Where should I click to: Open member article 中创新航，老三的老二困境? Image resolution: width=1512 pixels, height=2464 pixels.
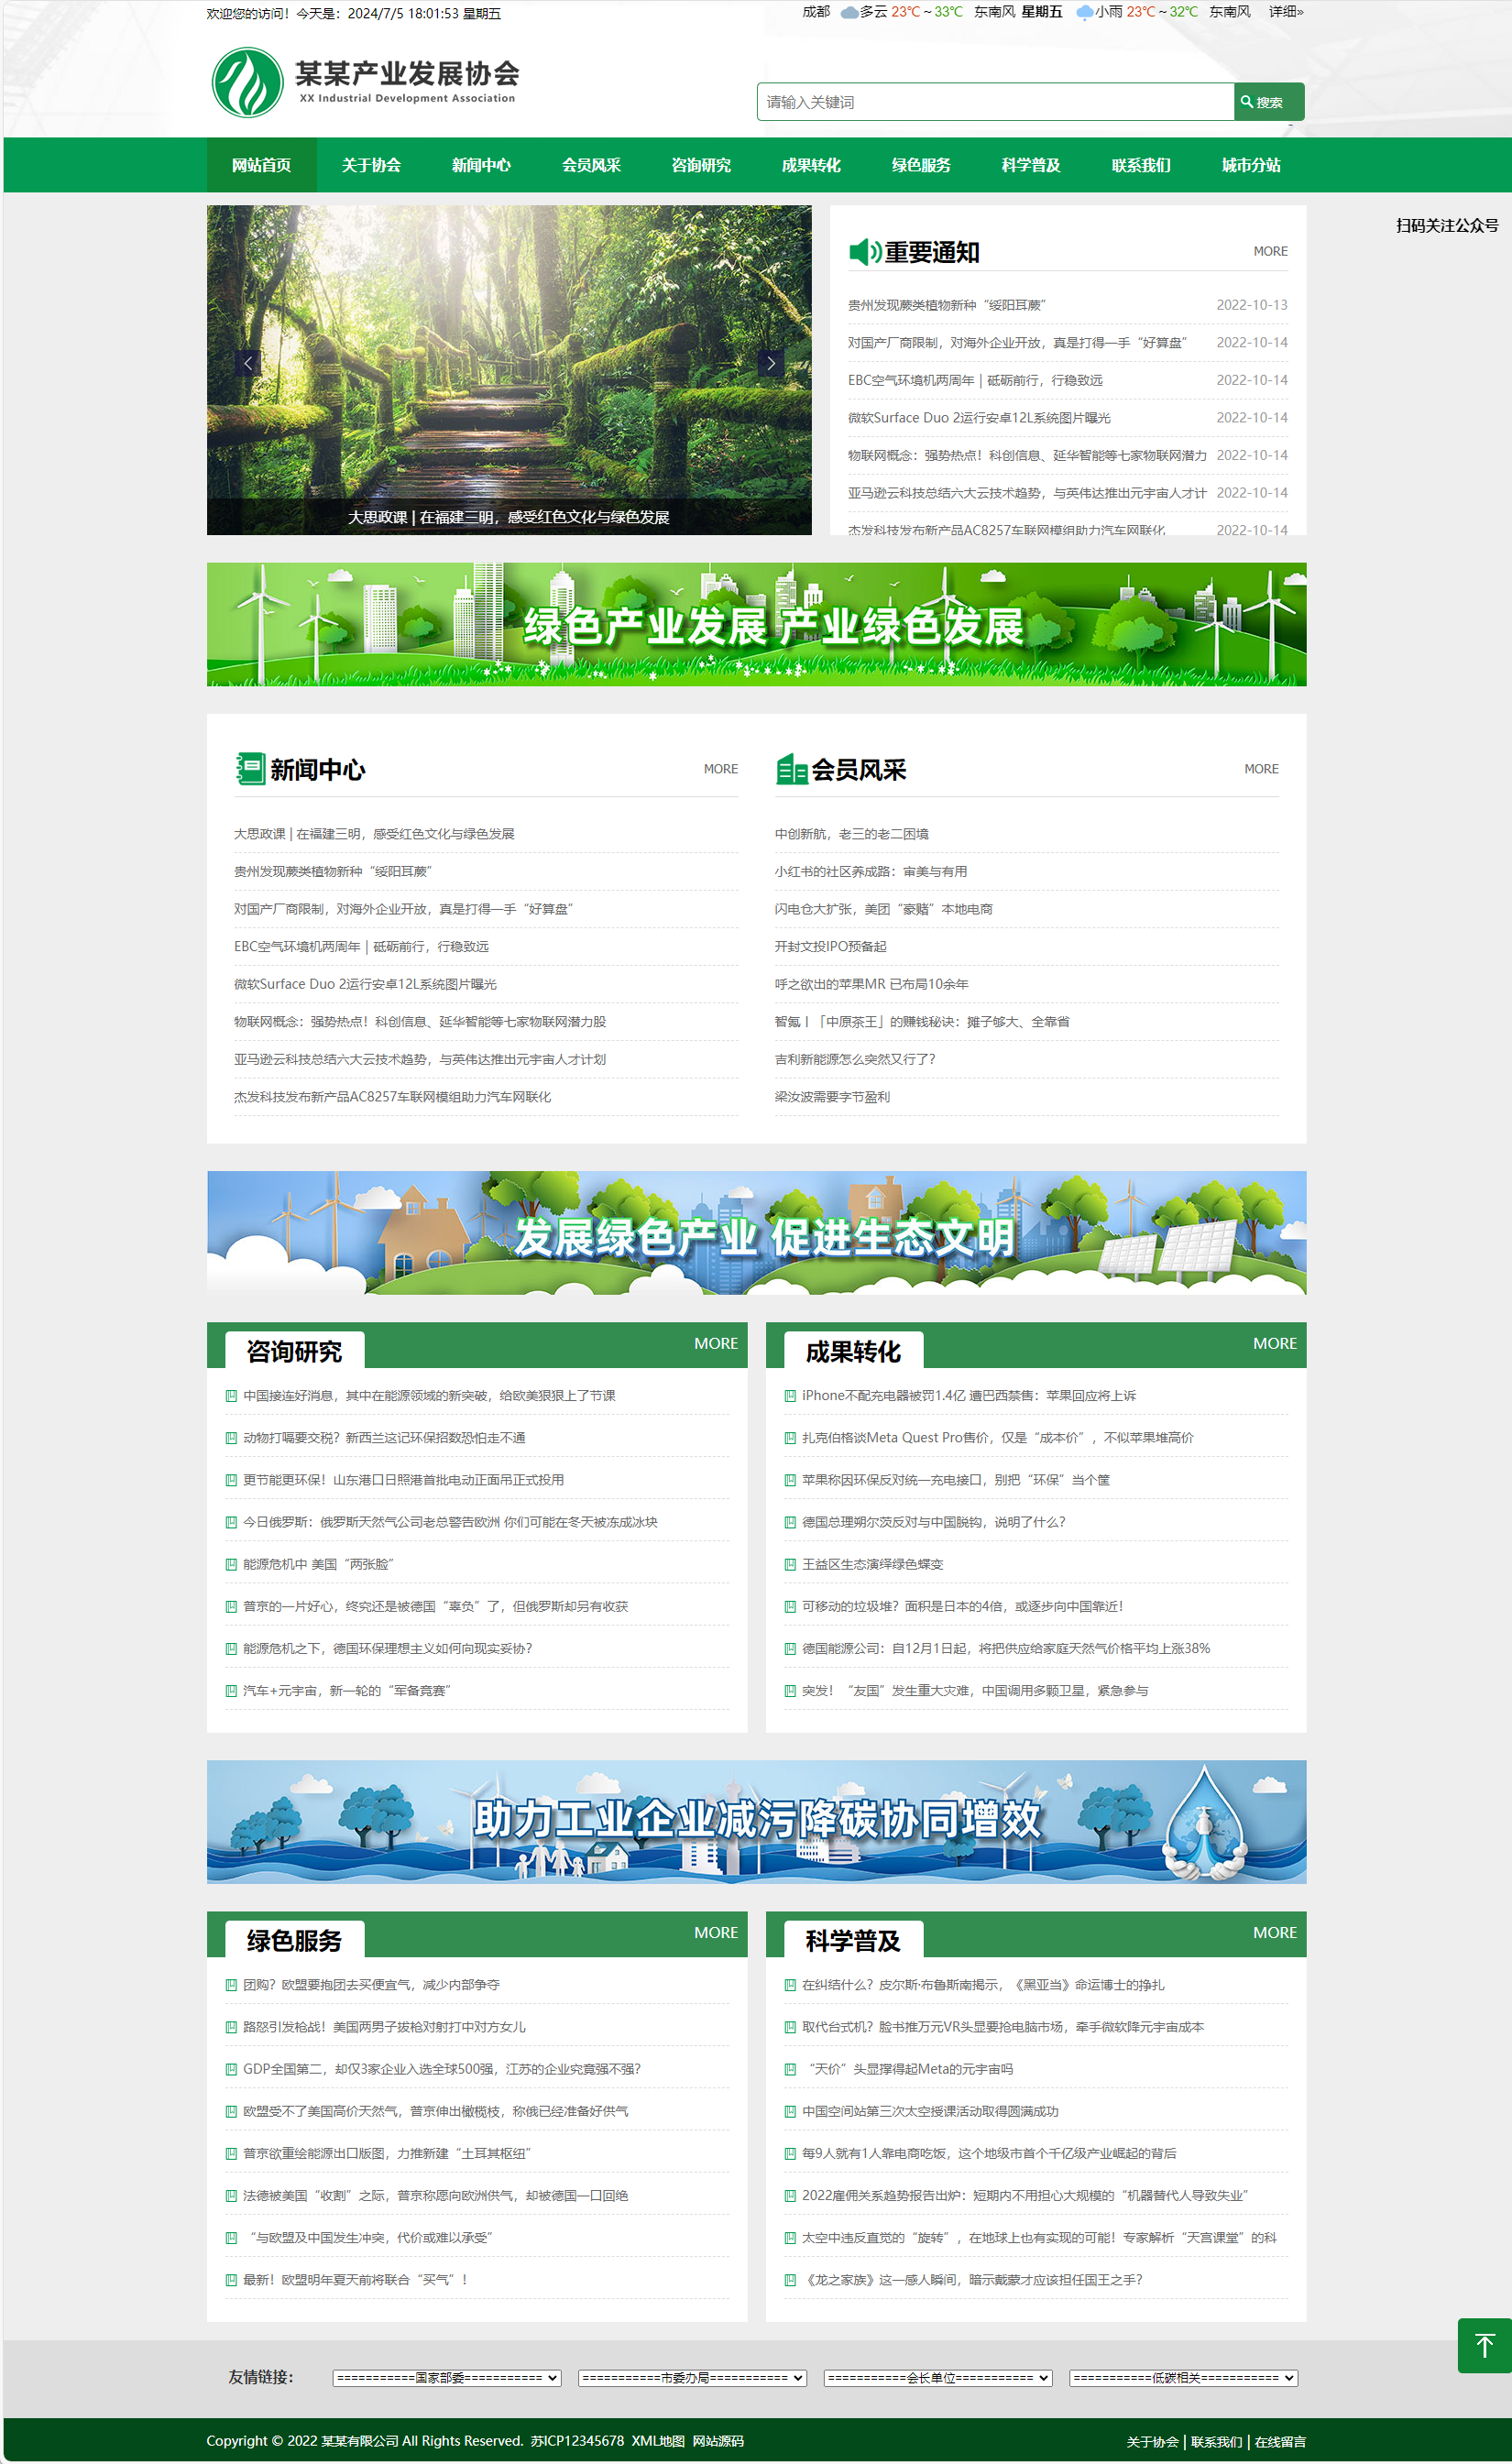pyautogui.click(x=851, y=834)
